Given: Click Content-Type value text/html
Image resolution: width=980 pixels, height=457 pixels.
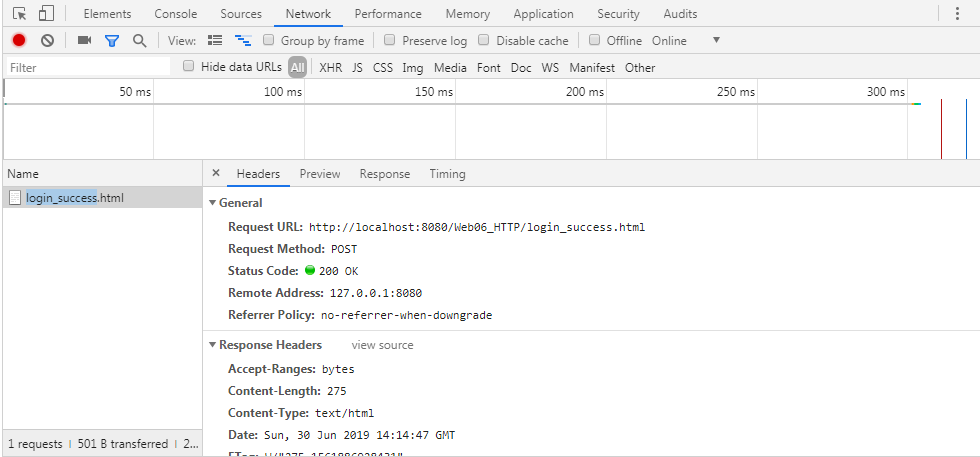Looking at the screenshot, I should [x=344, y=413].
